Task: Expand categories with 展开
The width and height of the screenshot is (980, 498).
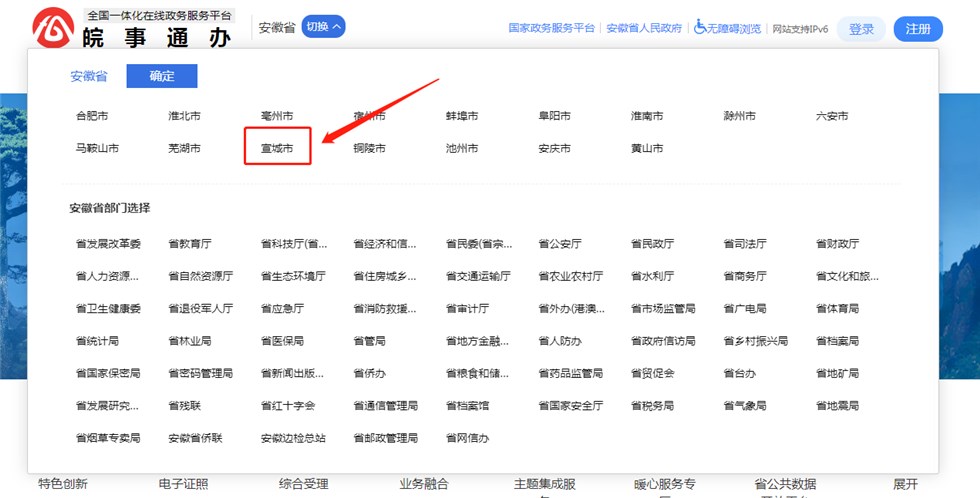Action: pyautogui.click(x=906, y=484)
